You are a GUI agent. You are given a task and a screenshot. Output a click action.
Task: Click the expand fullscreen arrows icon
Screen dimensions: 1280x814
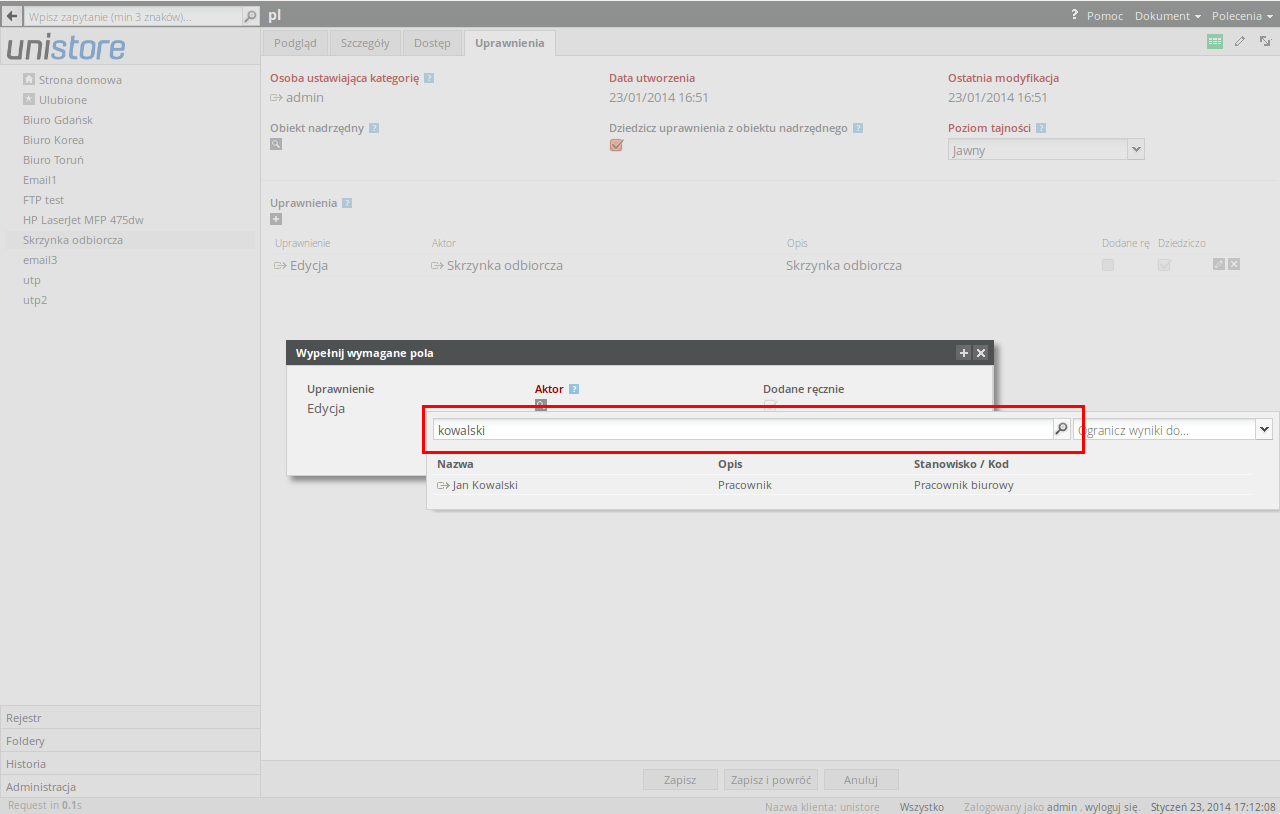[1265, 42]
